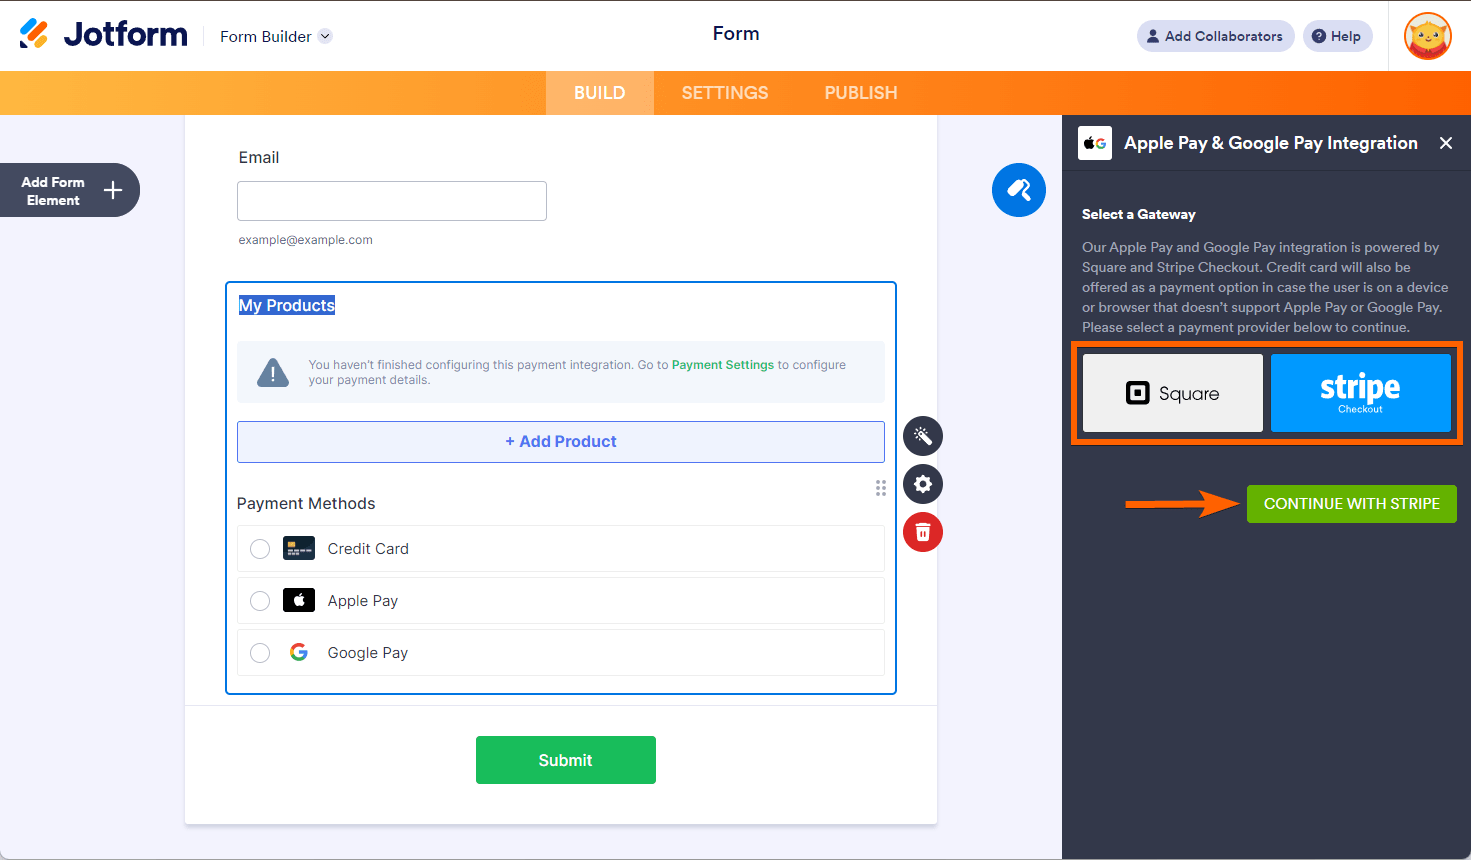The image size is (1471, 860).
Task: Switch to the BUILD tab
Action: (600, 93)
